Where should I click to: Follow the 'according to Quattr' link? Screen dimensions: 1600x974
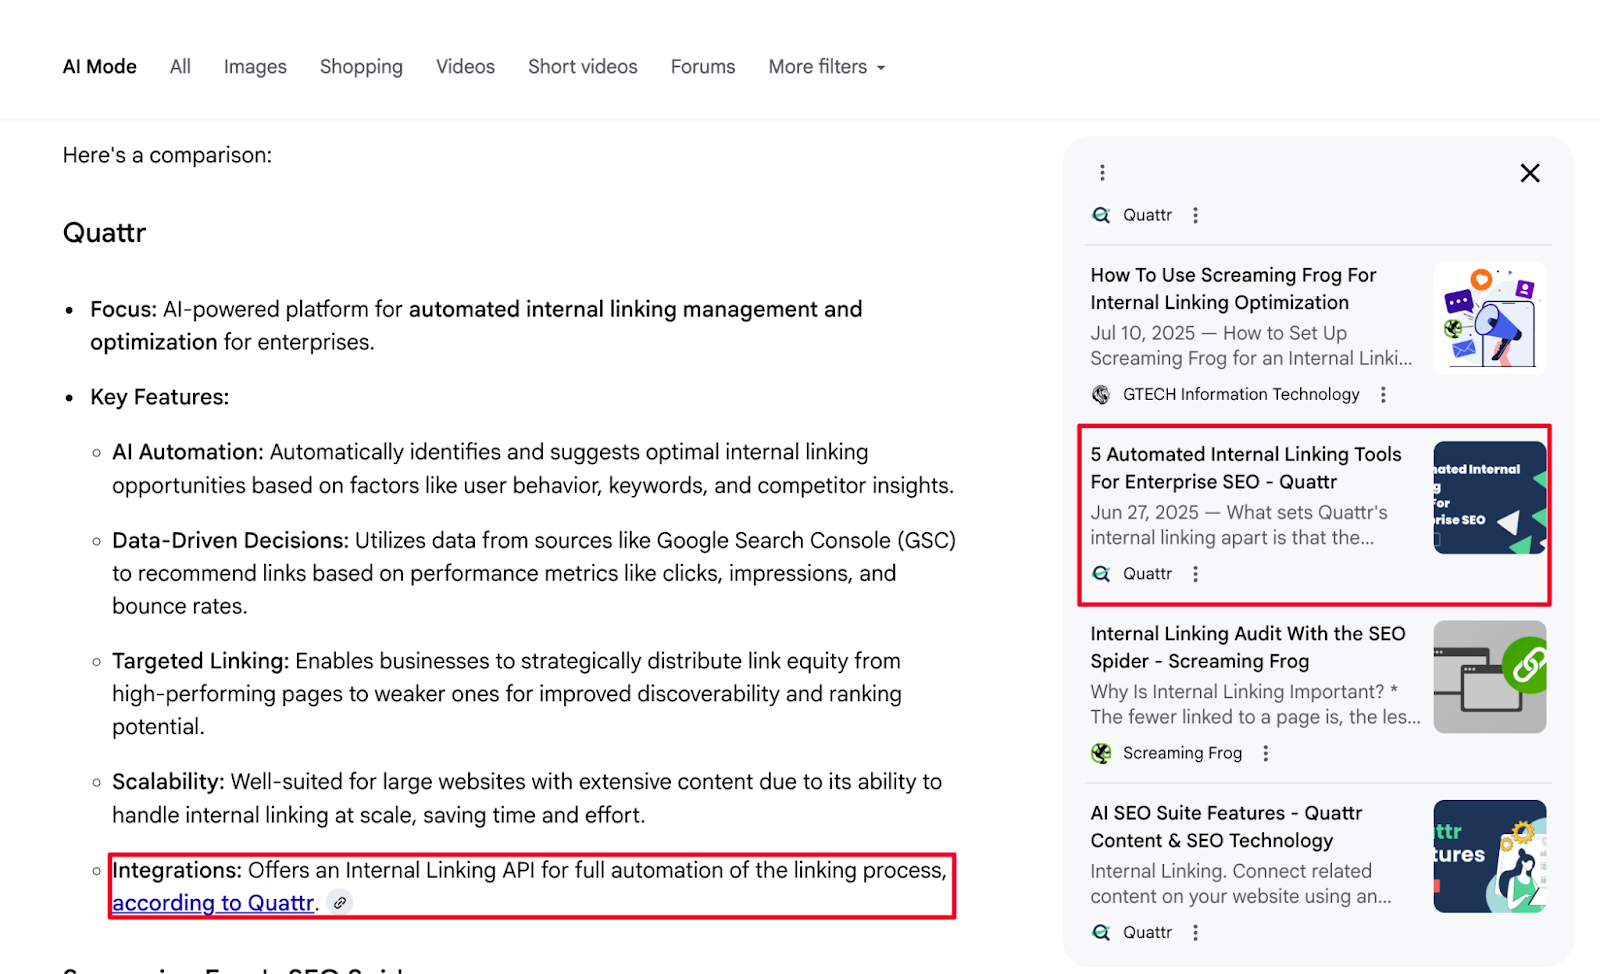tap(213, 903)
